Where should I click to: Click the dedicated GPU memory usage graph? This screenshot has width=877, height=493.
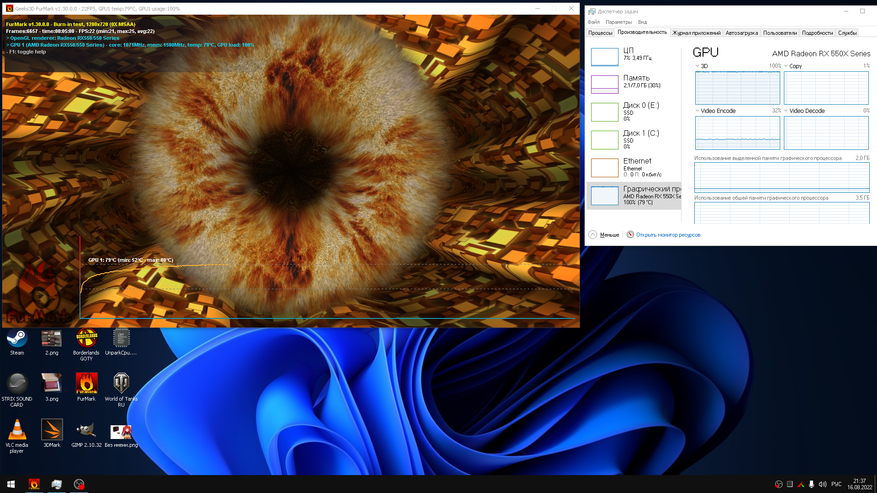tap(782, 177)
